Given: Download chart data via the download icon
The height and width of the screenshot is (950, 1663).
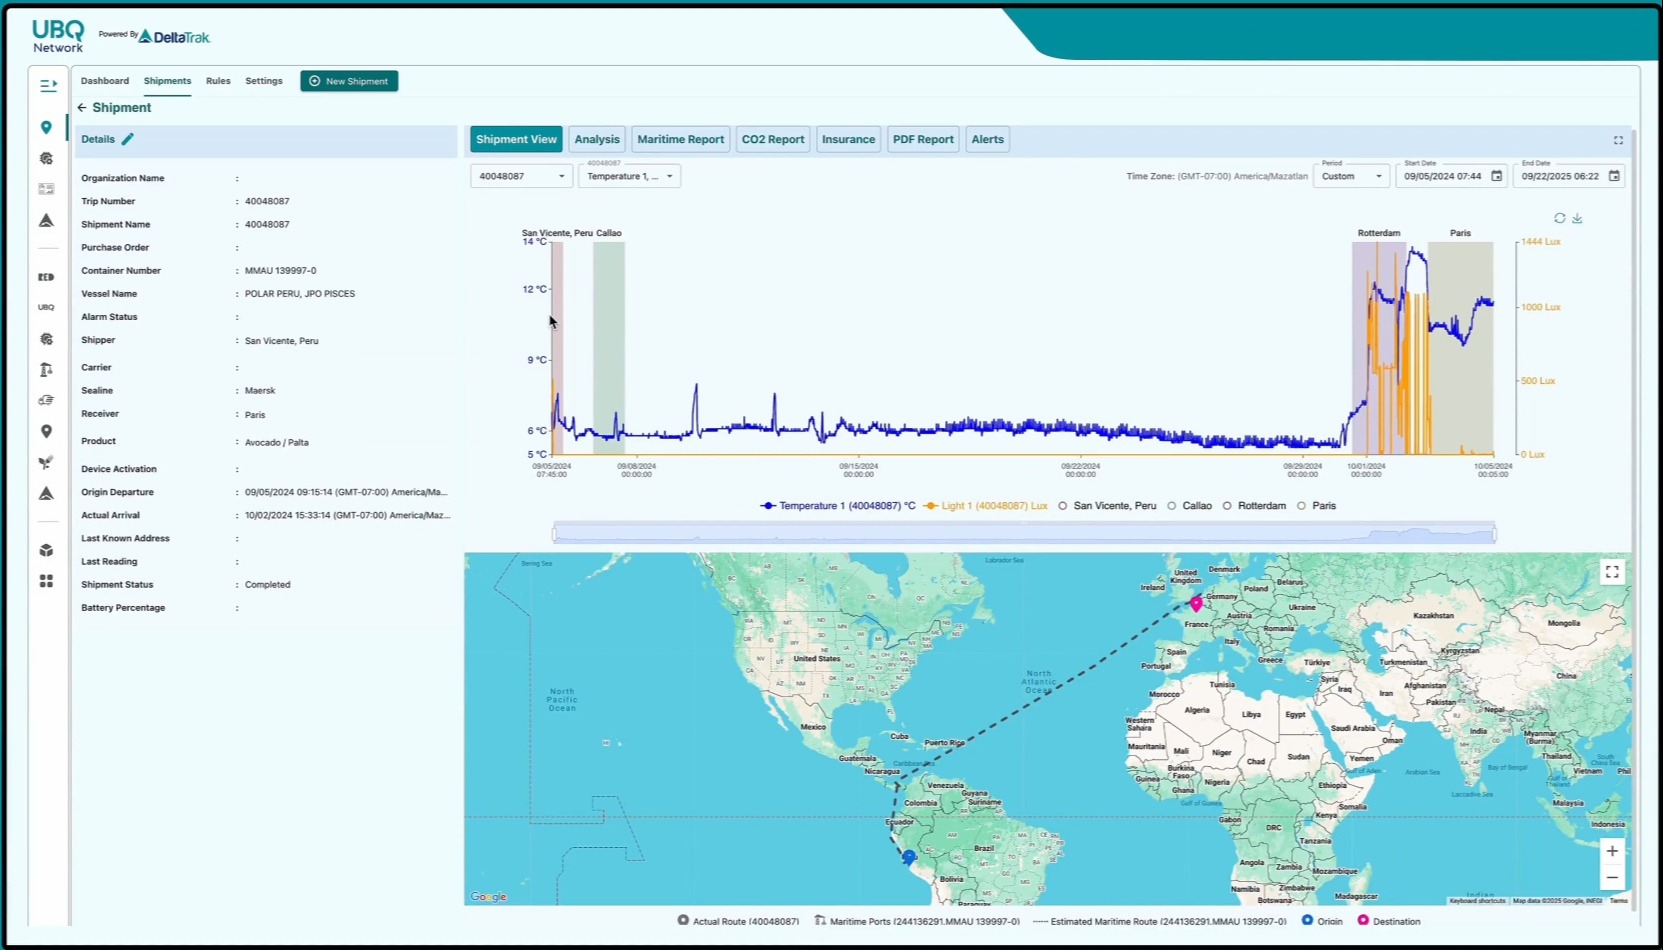Looking at the screenshot, I should [1577, 218].
